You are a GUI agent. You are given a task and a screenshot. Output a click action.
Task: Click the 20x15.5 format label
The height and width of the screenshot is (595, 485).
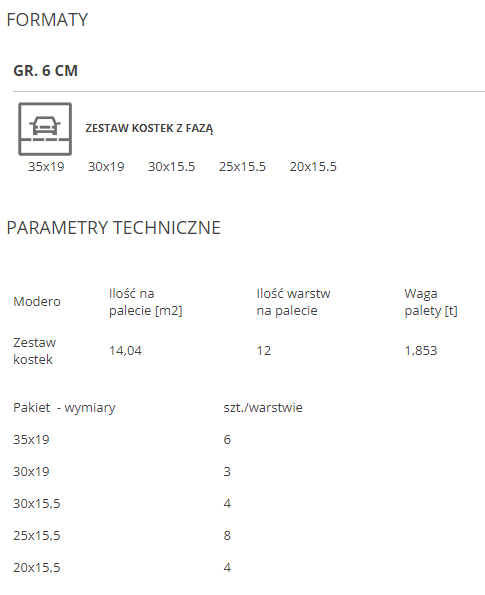pos(313,167)
